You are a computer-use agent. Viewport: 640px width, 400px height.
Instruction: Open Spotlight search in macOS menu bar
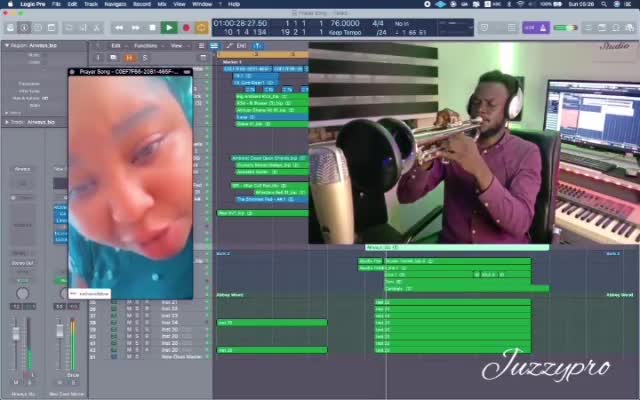click(603, 4)
